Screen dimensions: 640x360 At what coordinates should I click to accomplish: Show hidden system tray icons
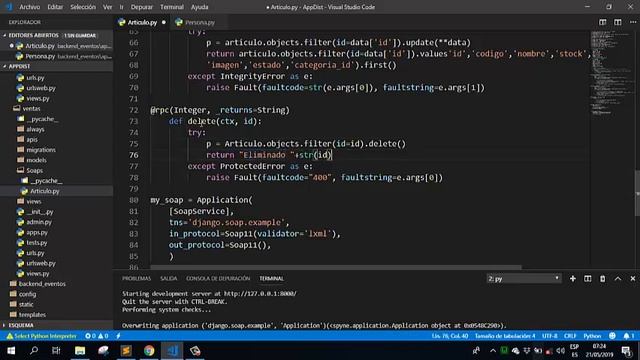click(x=493, y=351)
